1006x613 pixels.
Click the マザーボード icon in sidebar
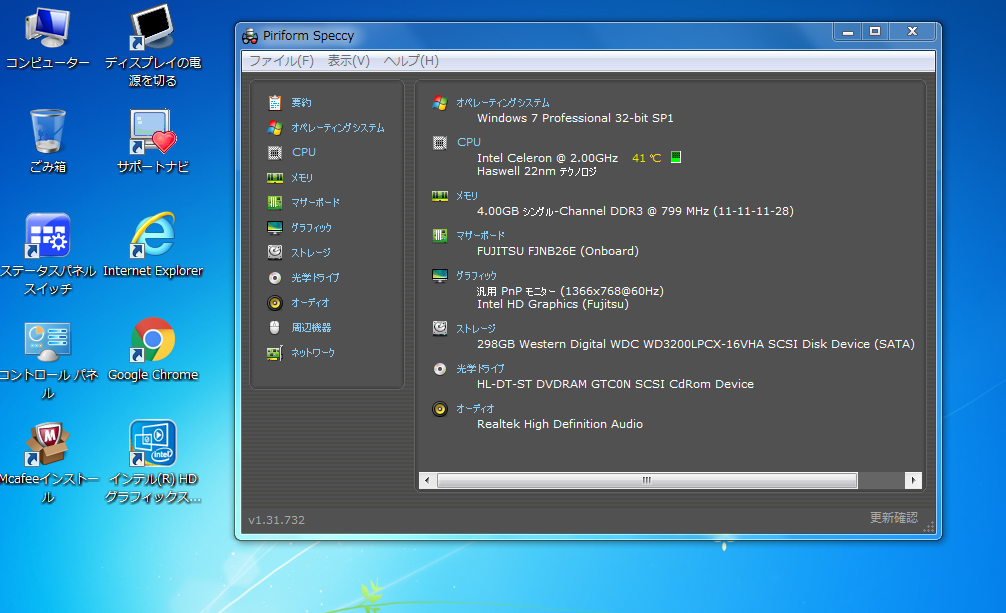point(275,203)
